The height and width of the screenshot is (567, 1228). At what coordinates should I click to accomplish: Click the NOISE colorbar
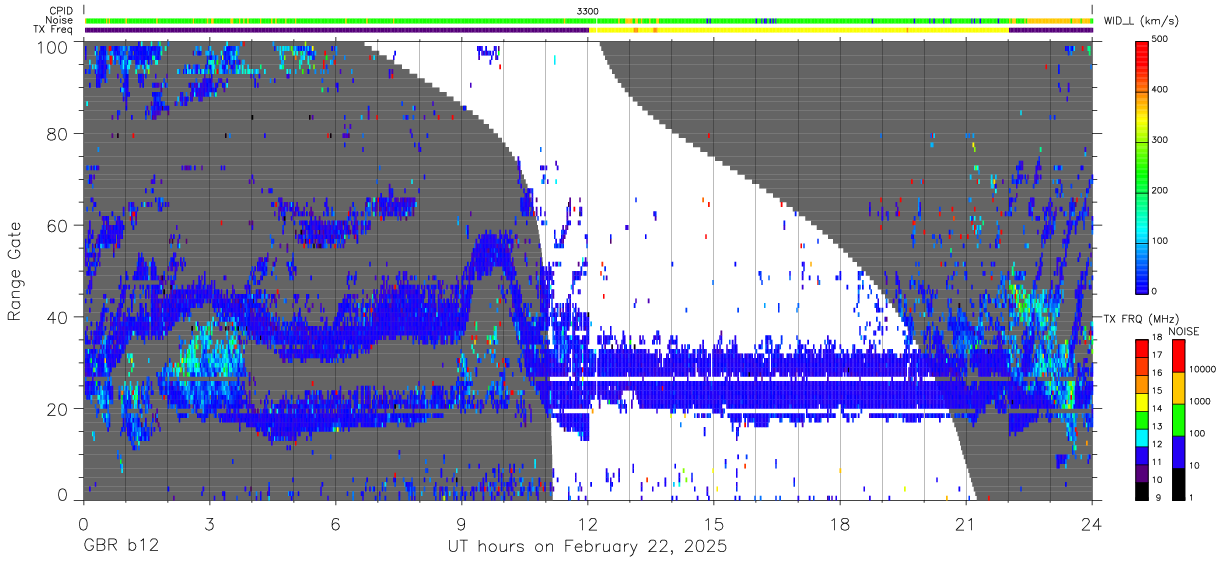(x=1178, y=420)
